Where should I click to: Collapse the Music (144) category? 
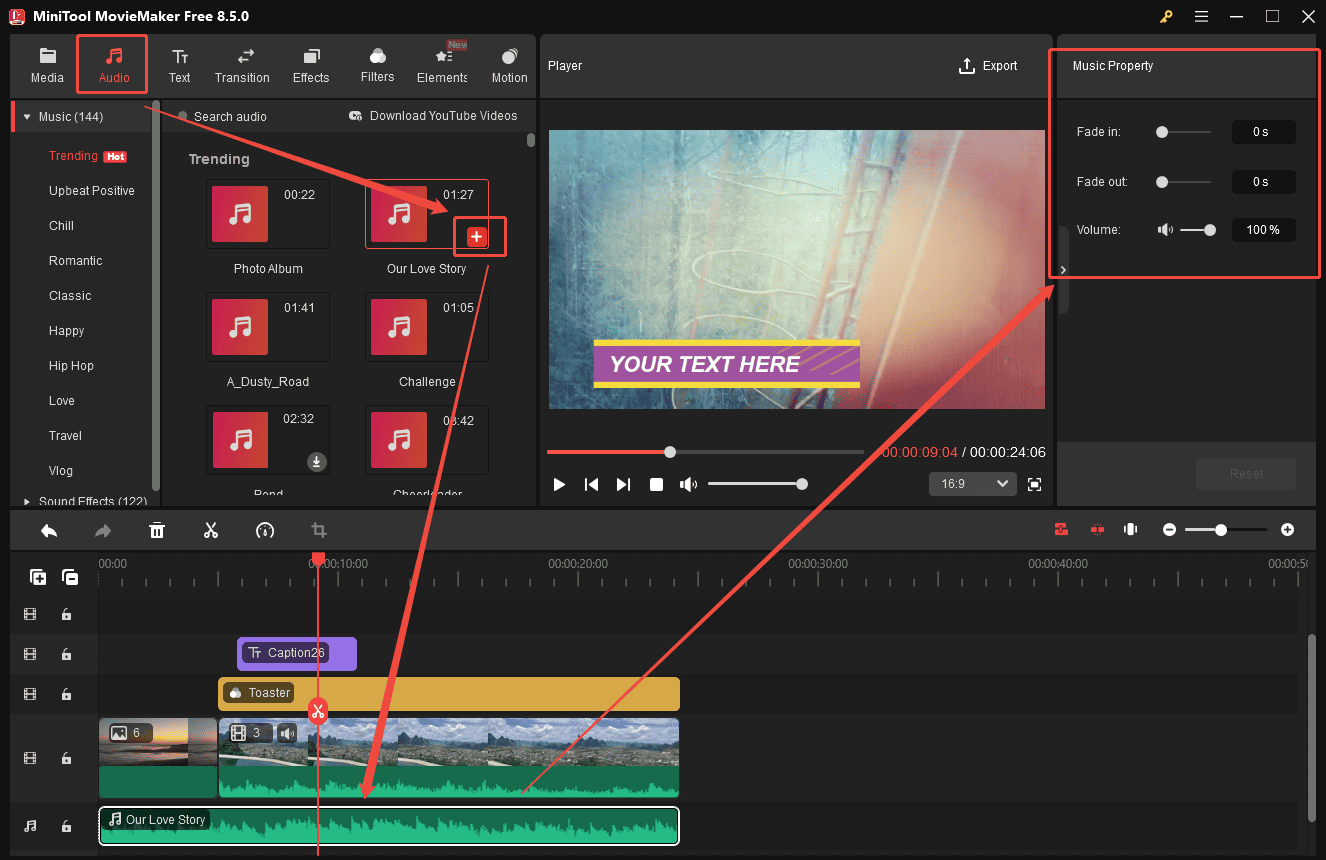coord(27,116)
